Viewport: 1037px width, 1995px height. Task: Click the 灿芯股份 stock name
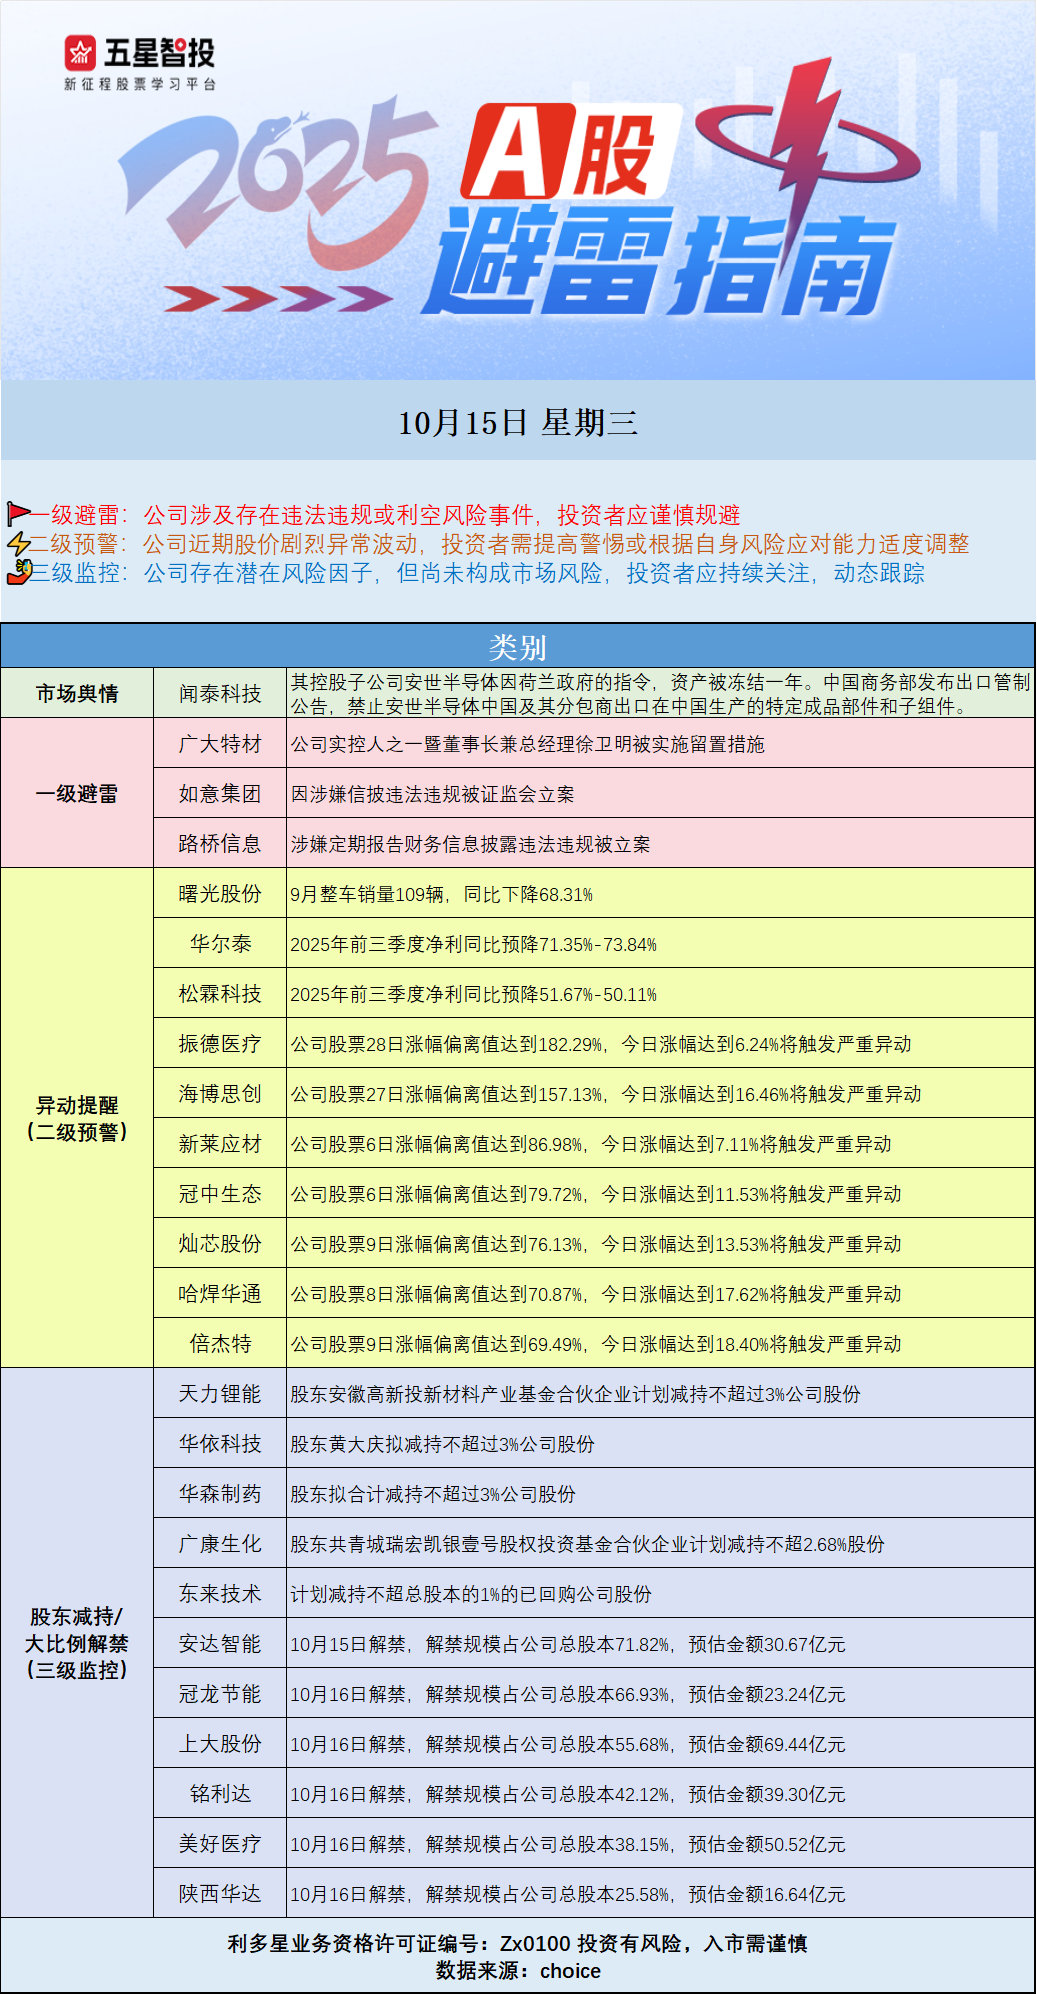(x=220, y=1244)
